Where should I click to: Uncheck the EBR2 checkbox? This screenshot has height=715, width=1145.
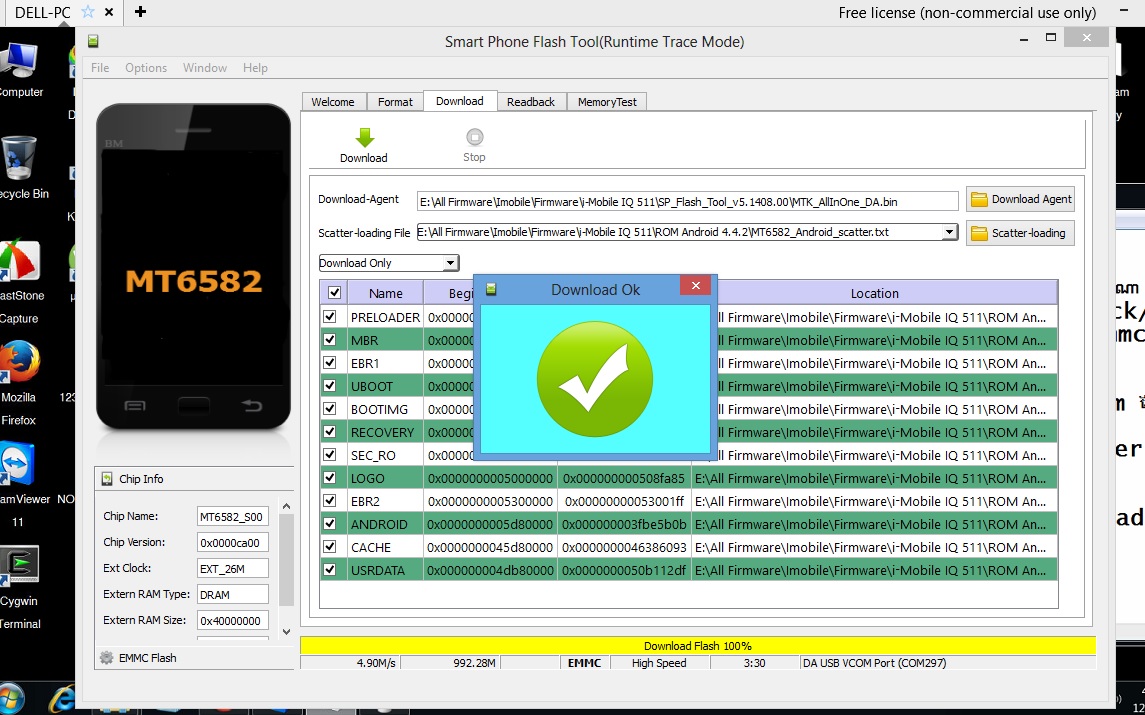point(330,501)
